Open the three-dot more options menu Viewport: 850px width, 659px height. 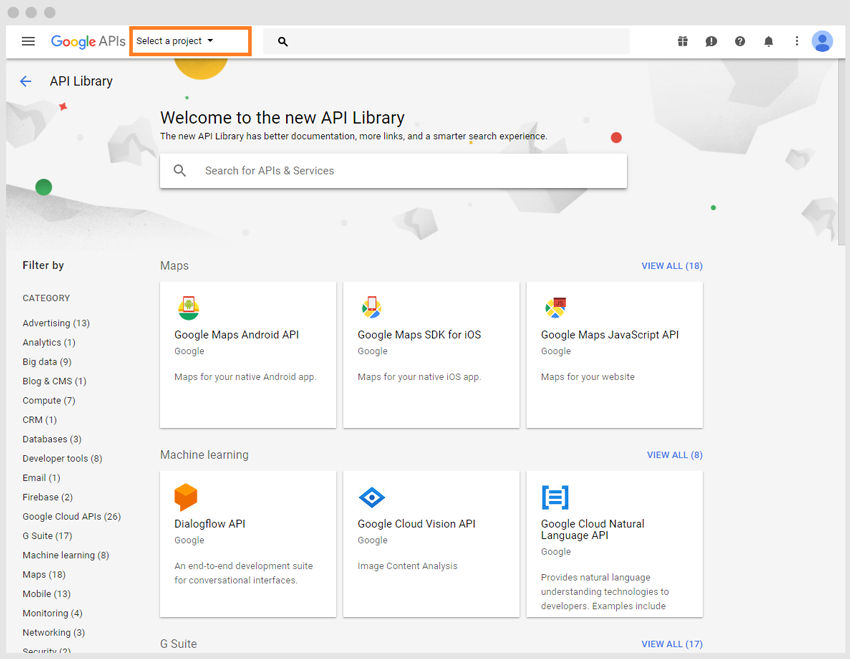(x=796, y=41)
